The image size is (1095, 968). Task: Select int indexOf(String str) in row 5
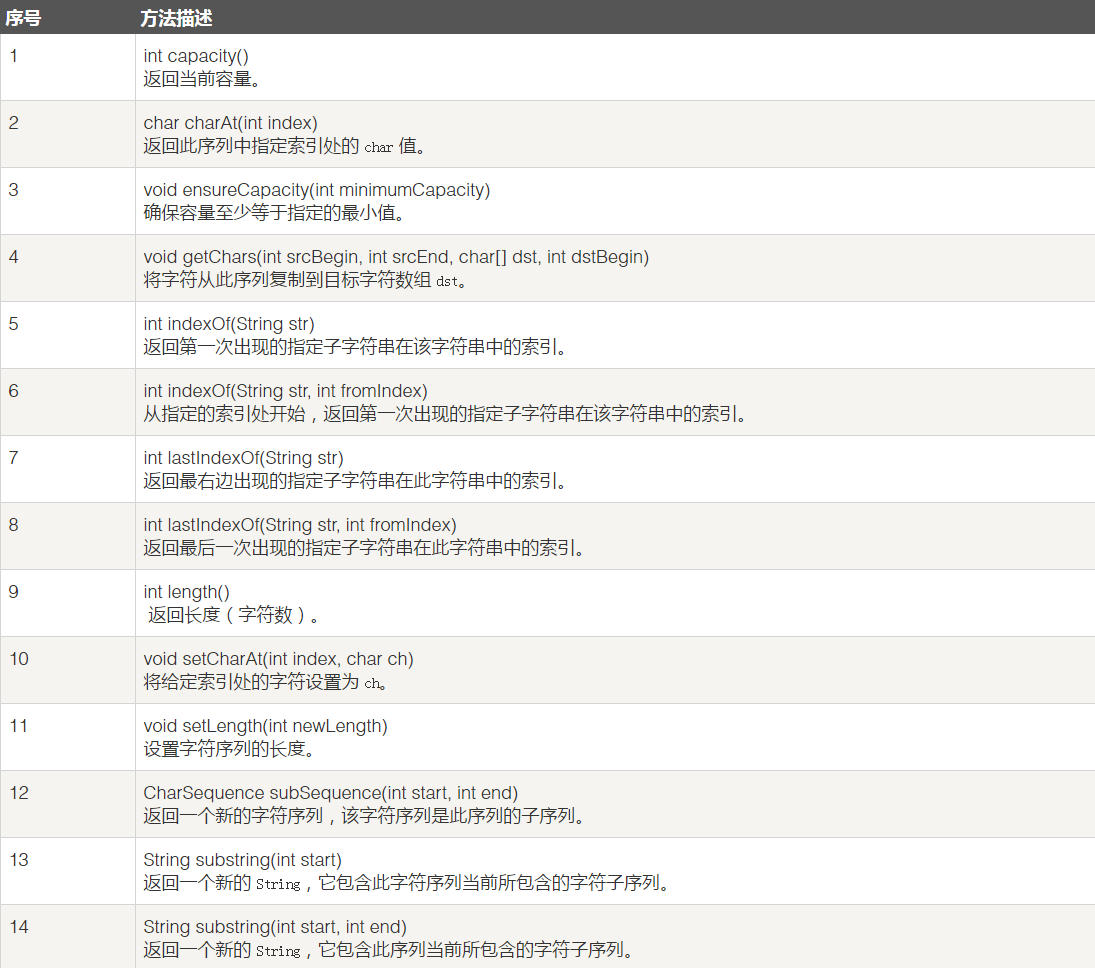click(229, 324)
